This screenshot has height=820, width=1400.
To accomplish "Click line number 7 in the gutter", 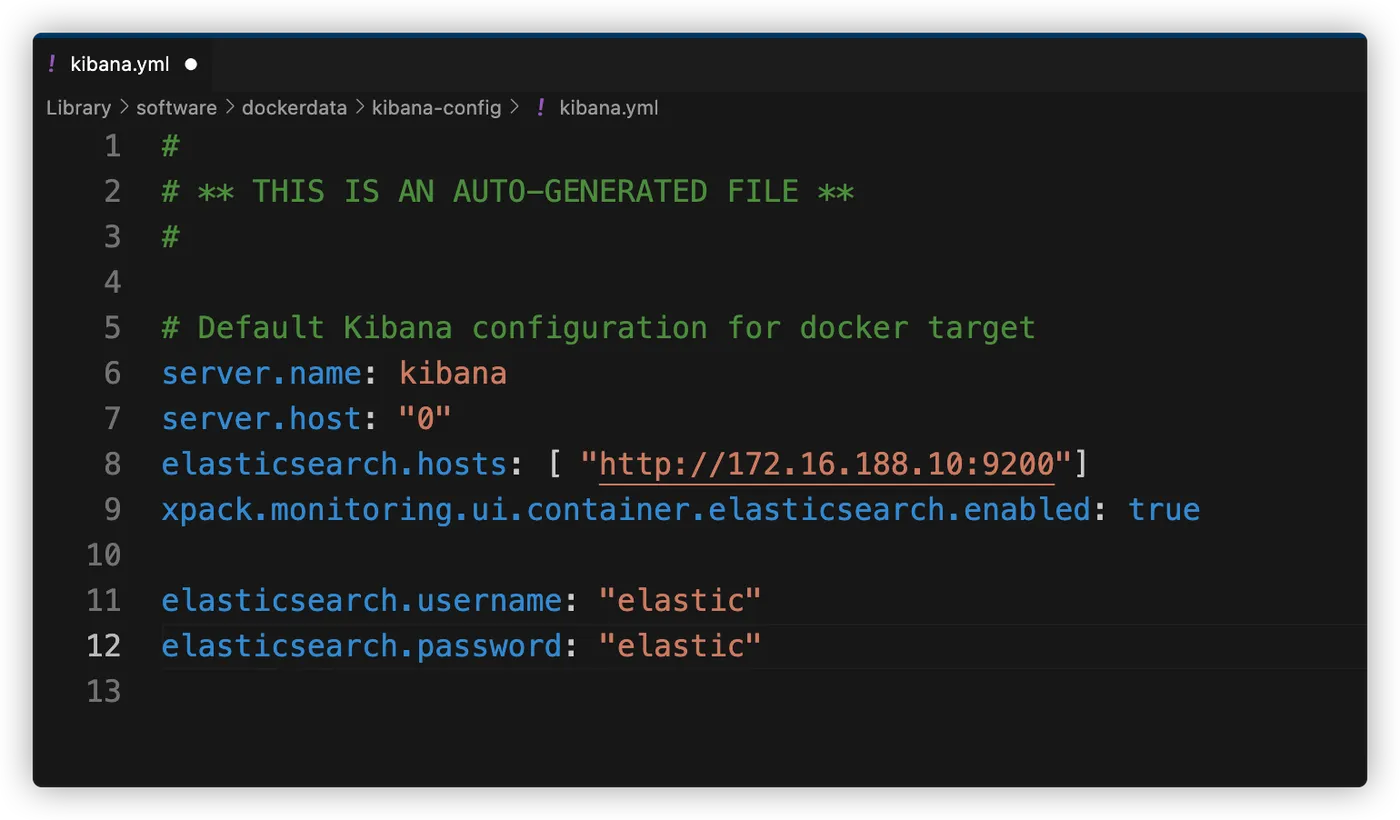I will click(112, 418).
